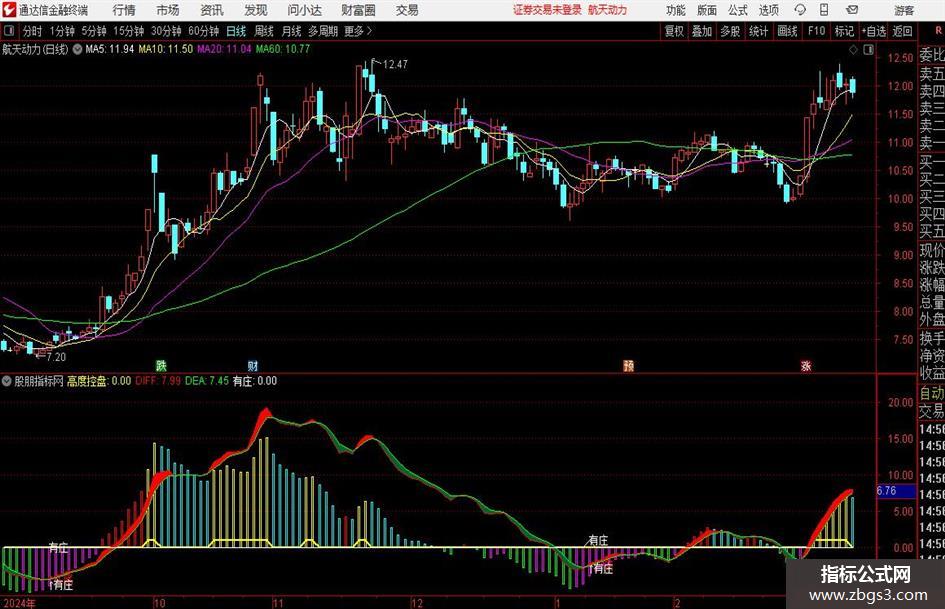Click the 预 marker on the chart timeline
945x609 pixels.
[628, 365]
